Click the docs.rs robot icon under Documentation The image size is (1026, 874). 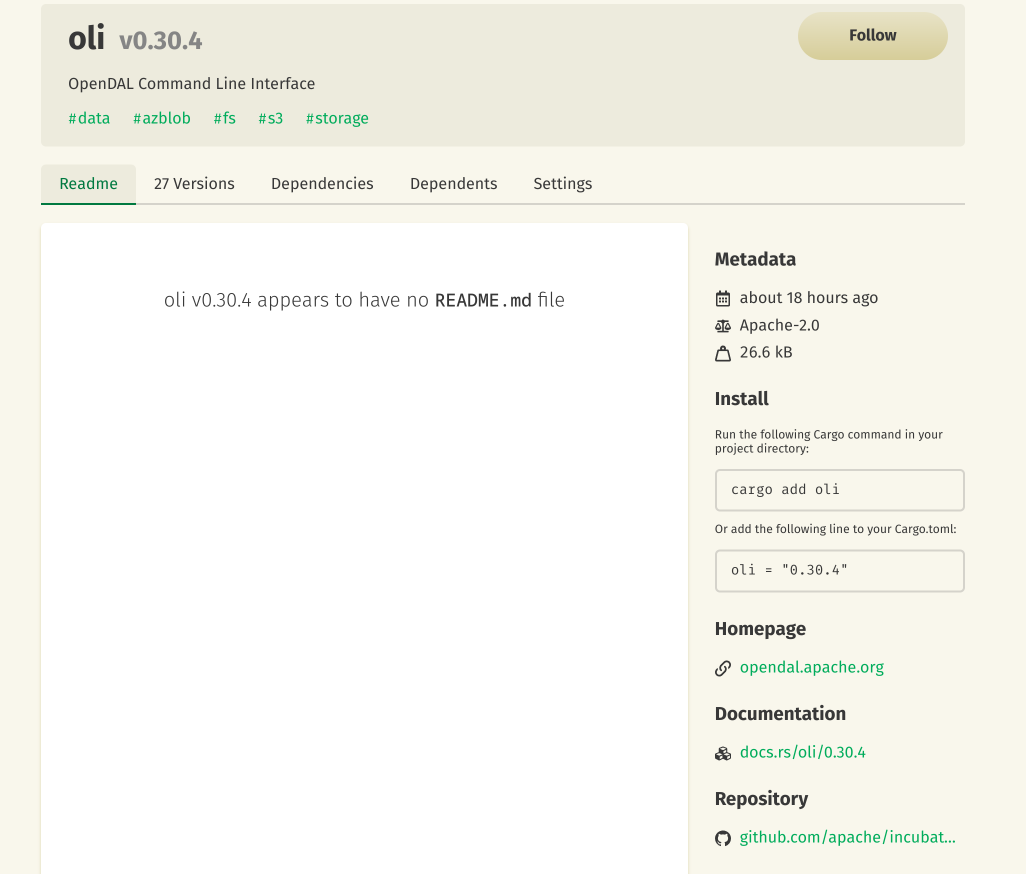(x=723, y=752)
